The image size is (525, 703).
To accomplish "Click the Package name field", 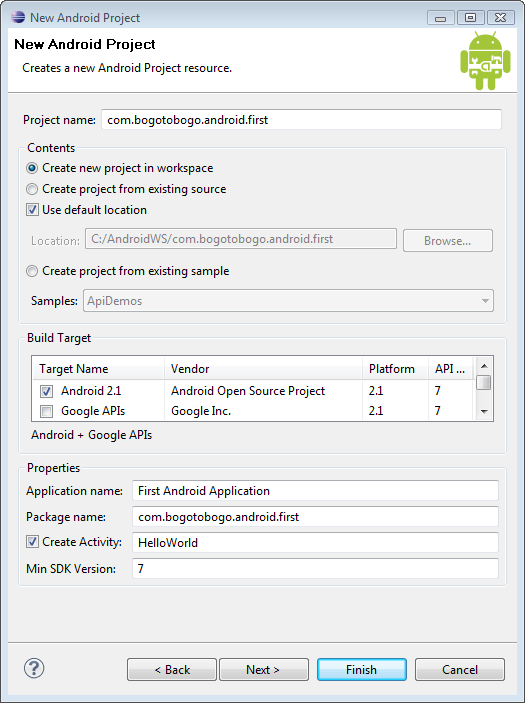I will pyautogui.click(x=315, y=517).
